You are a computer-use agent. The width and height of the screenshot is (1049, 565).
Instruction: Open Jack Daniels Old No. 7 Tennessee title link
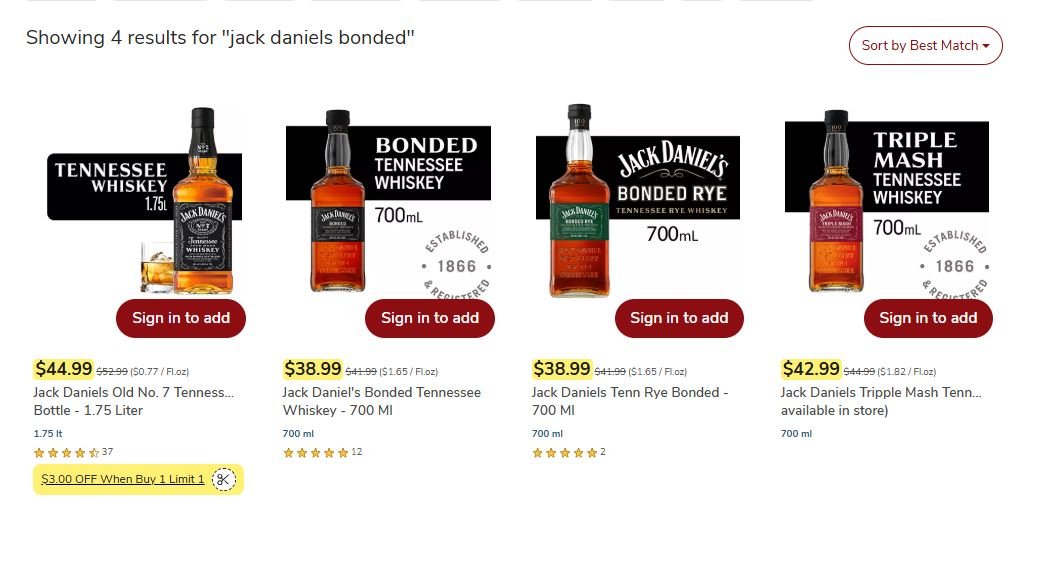[x=134, y=401]
